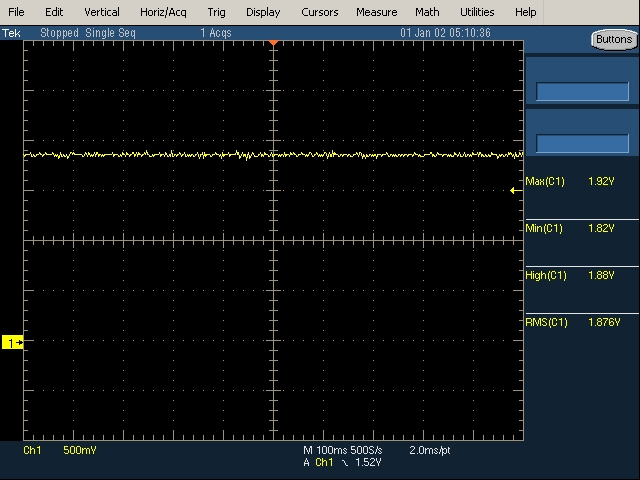
Task: Click the Stopped Single Seq status
Action: pos(88,33)
